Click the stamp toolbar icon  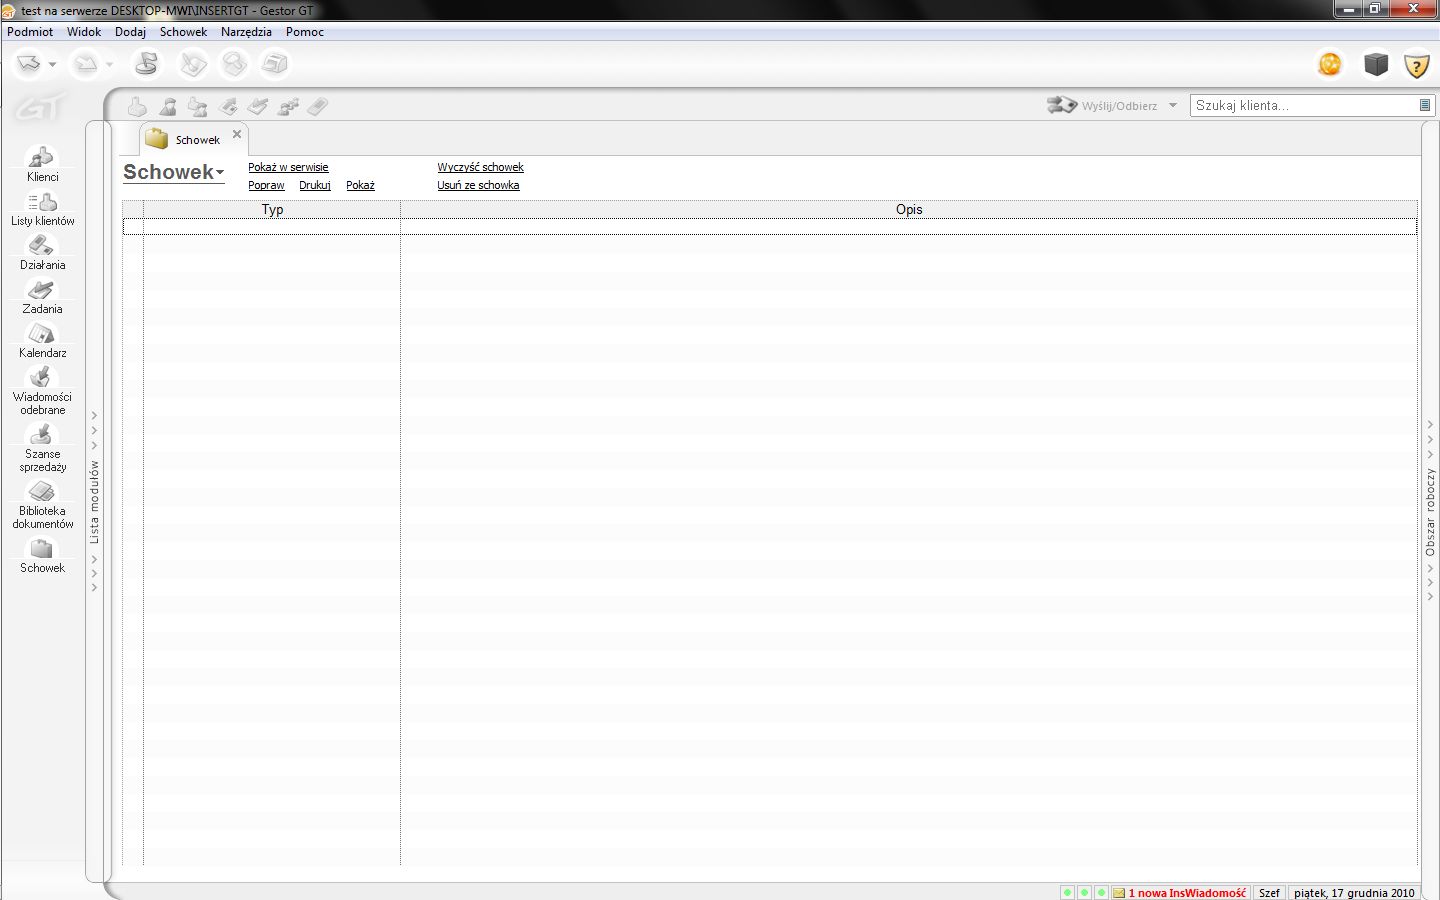(234, 64)
